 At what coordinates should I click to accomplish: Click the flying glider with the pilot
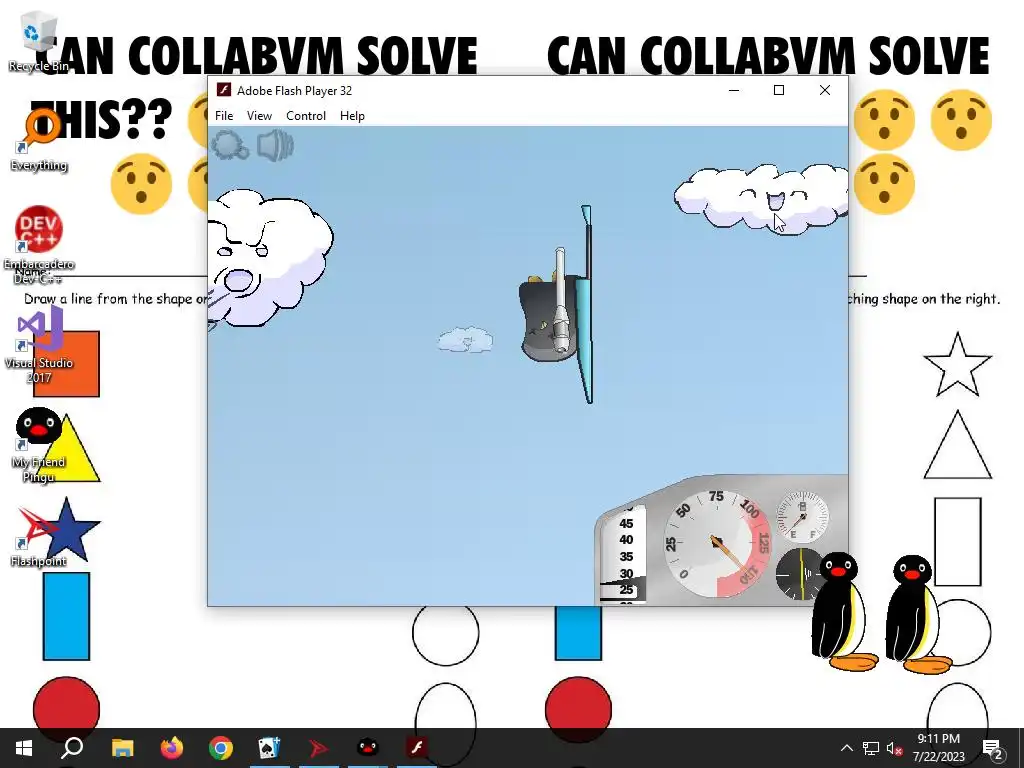click(557, 306)
